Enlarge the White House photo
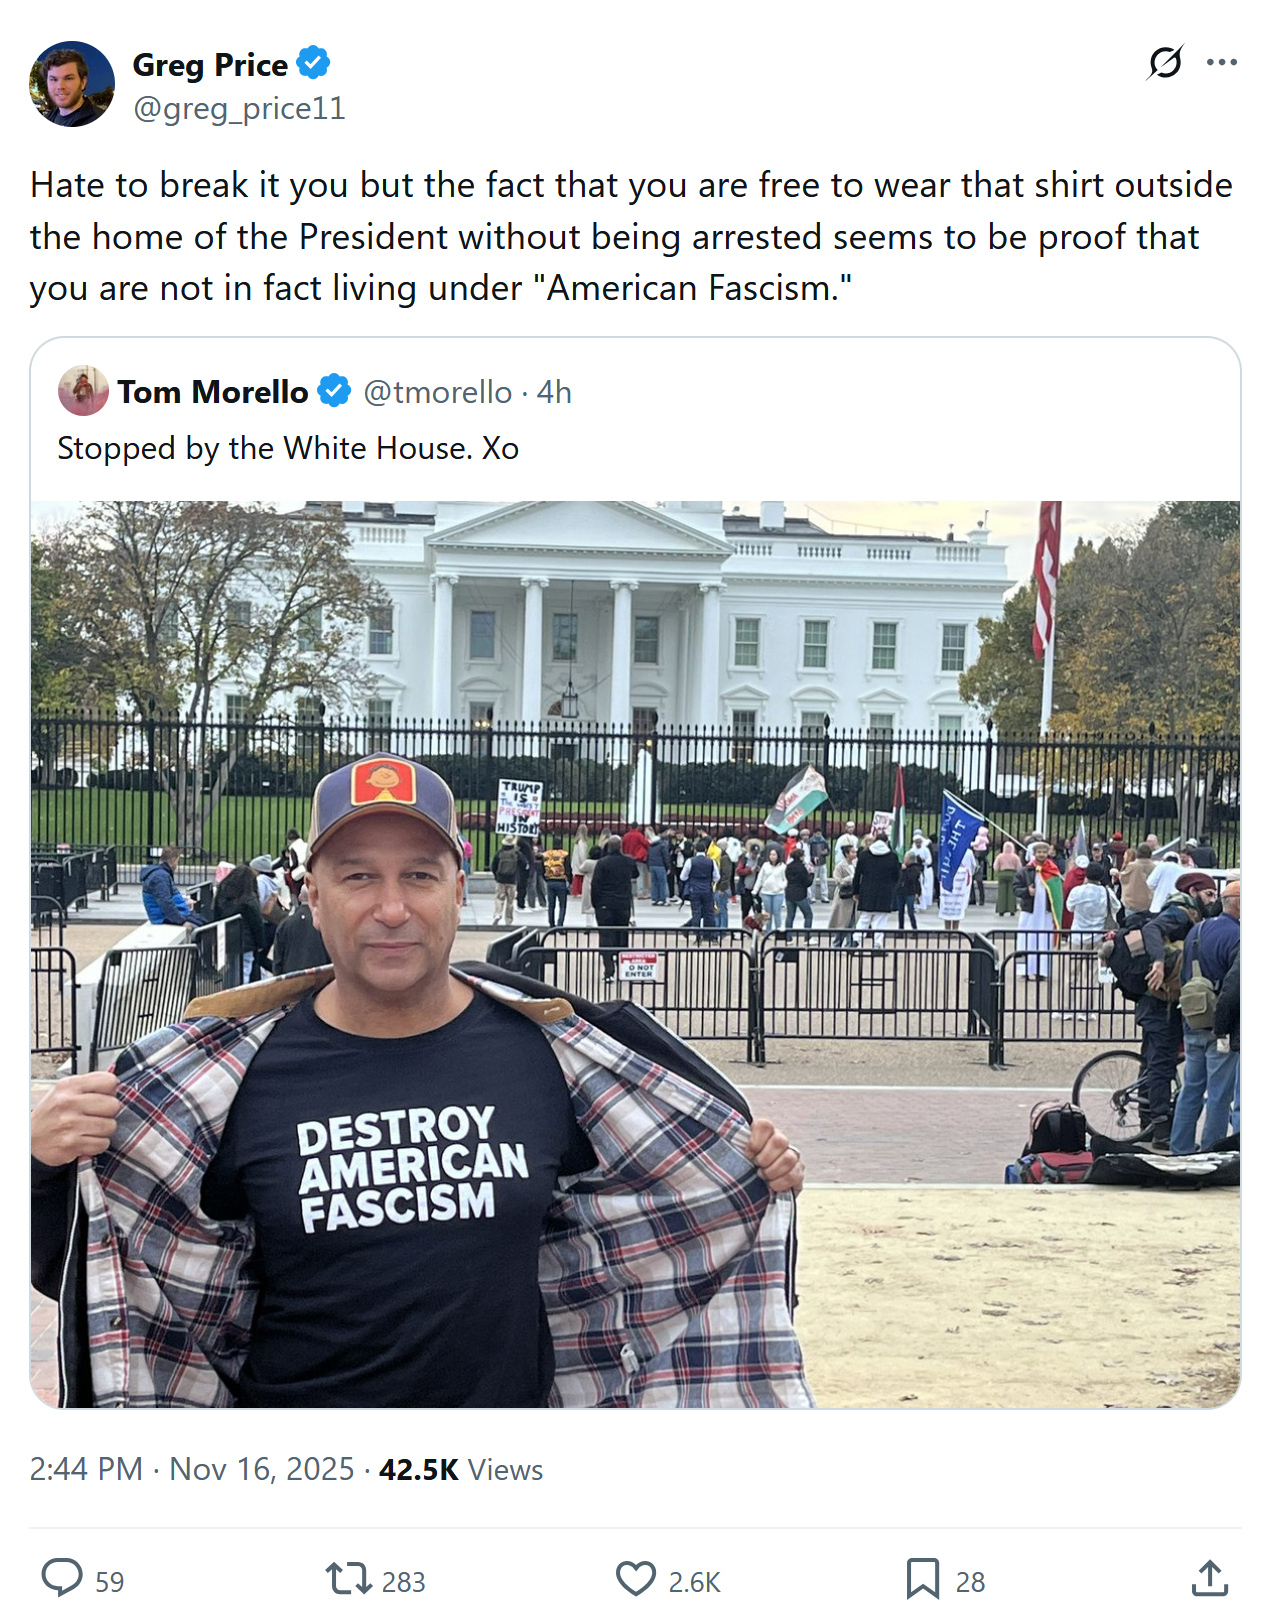1271x1619 pixels. point(635,954)
